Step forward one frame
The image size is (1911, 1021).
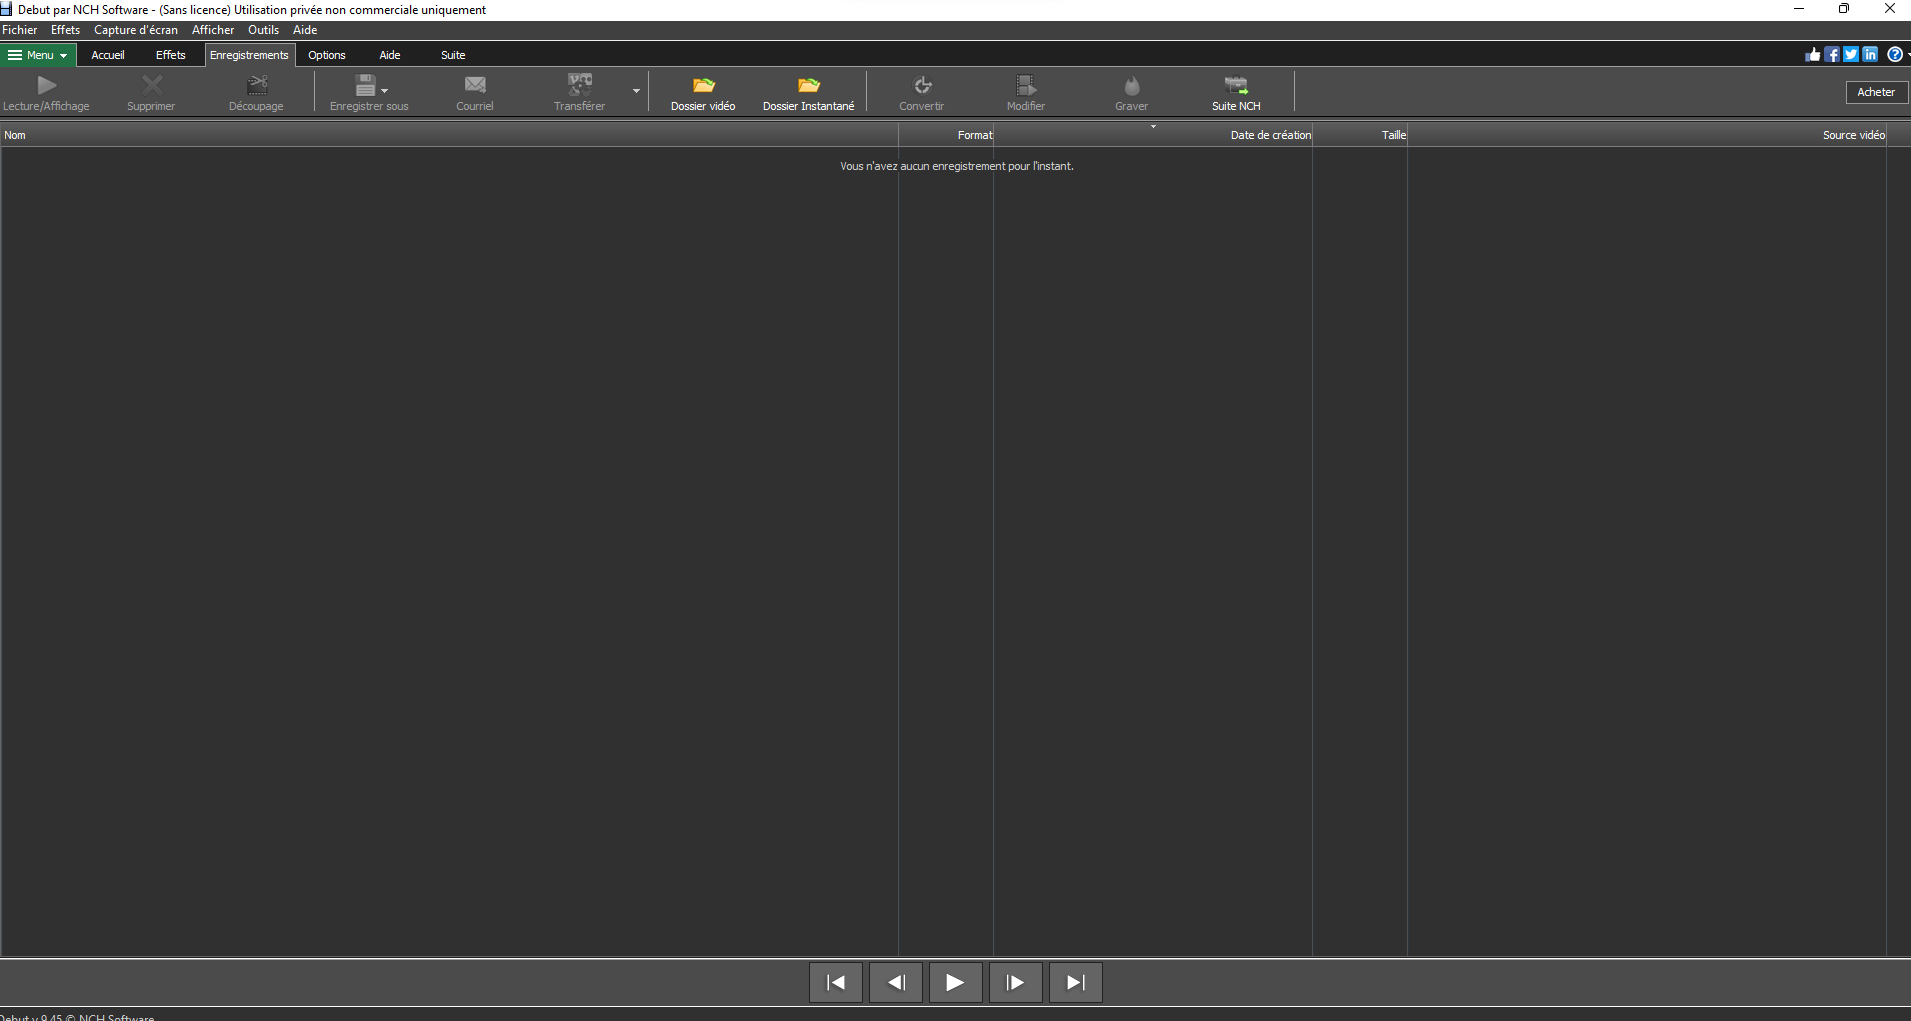1016,982
